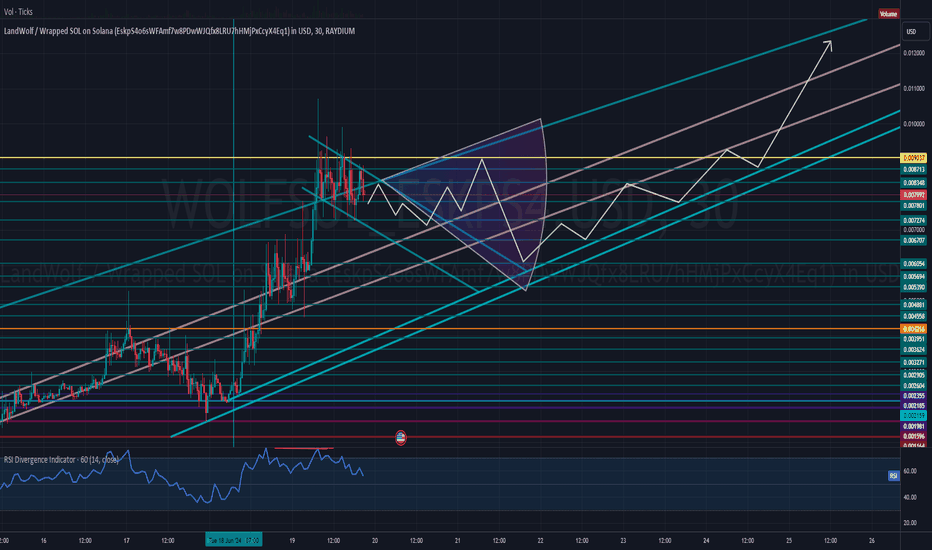Click the 0.006054 price level label
Screen dimensions: 932x550
(x=914, y=263)
